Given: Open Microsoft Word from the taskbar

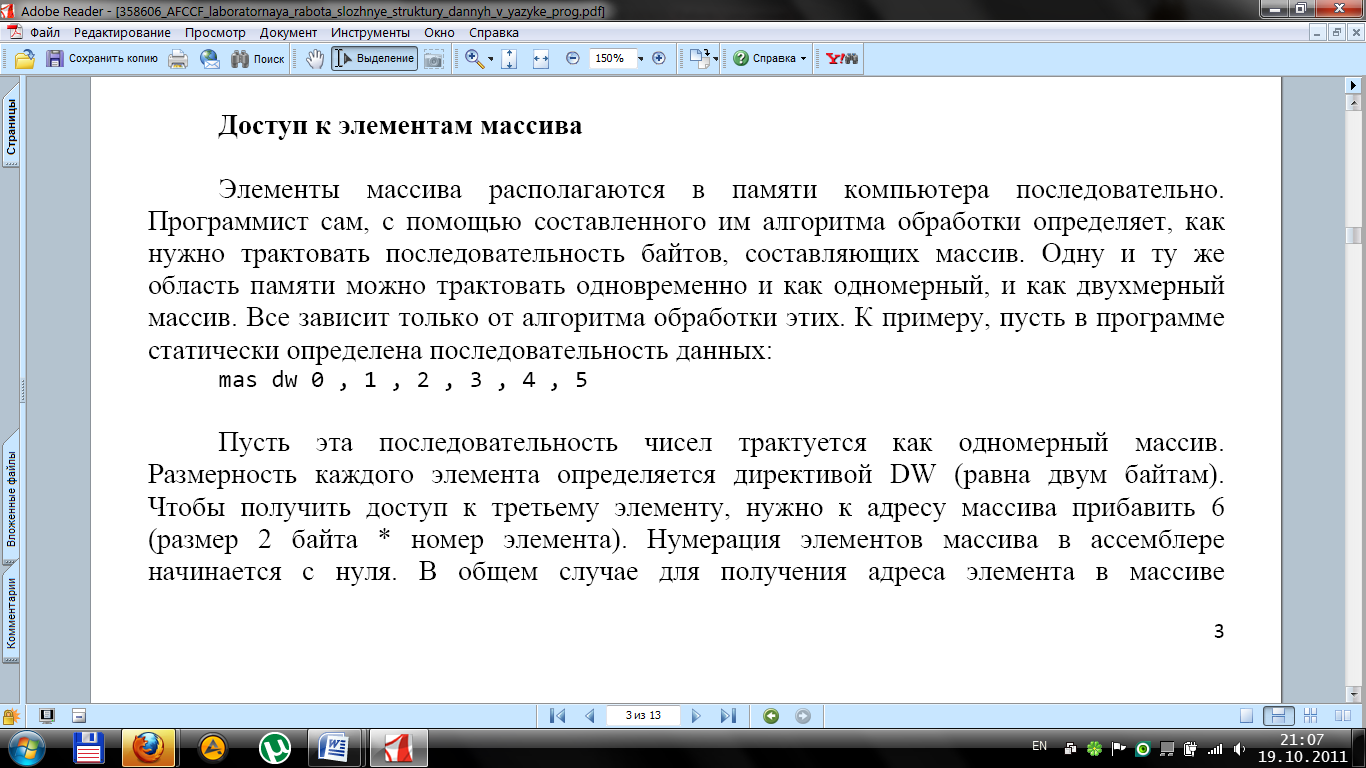Looking at the screenshot, I should pos(335,747).
